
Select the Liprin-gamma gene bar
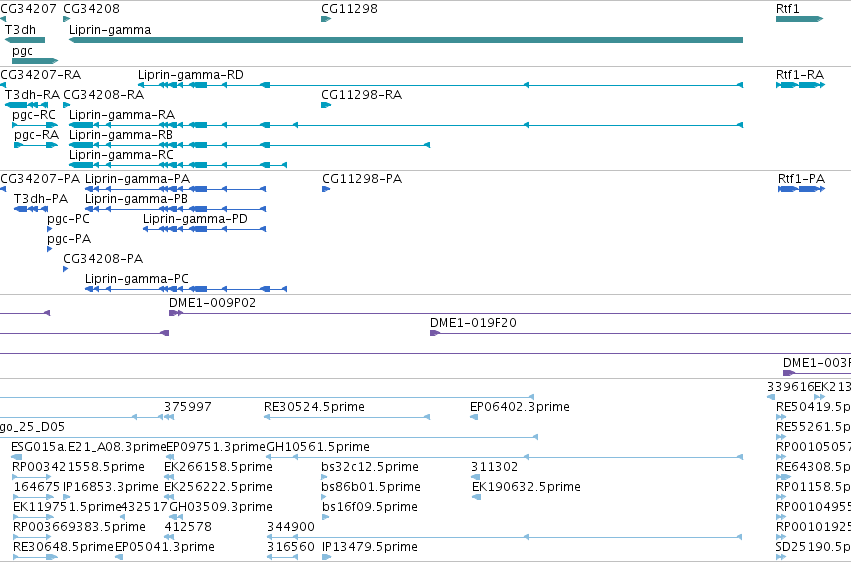pyautogui.click(x=405, y=40)
